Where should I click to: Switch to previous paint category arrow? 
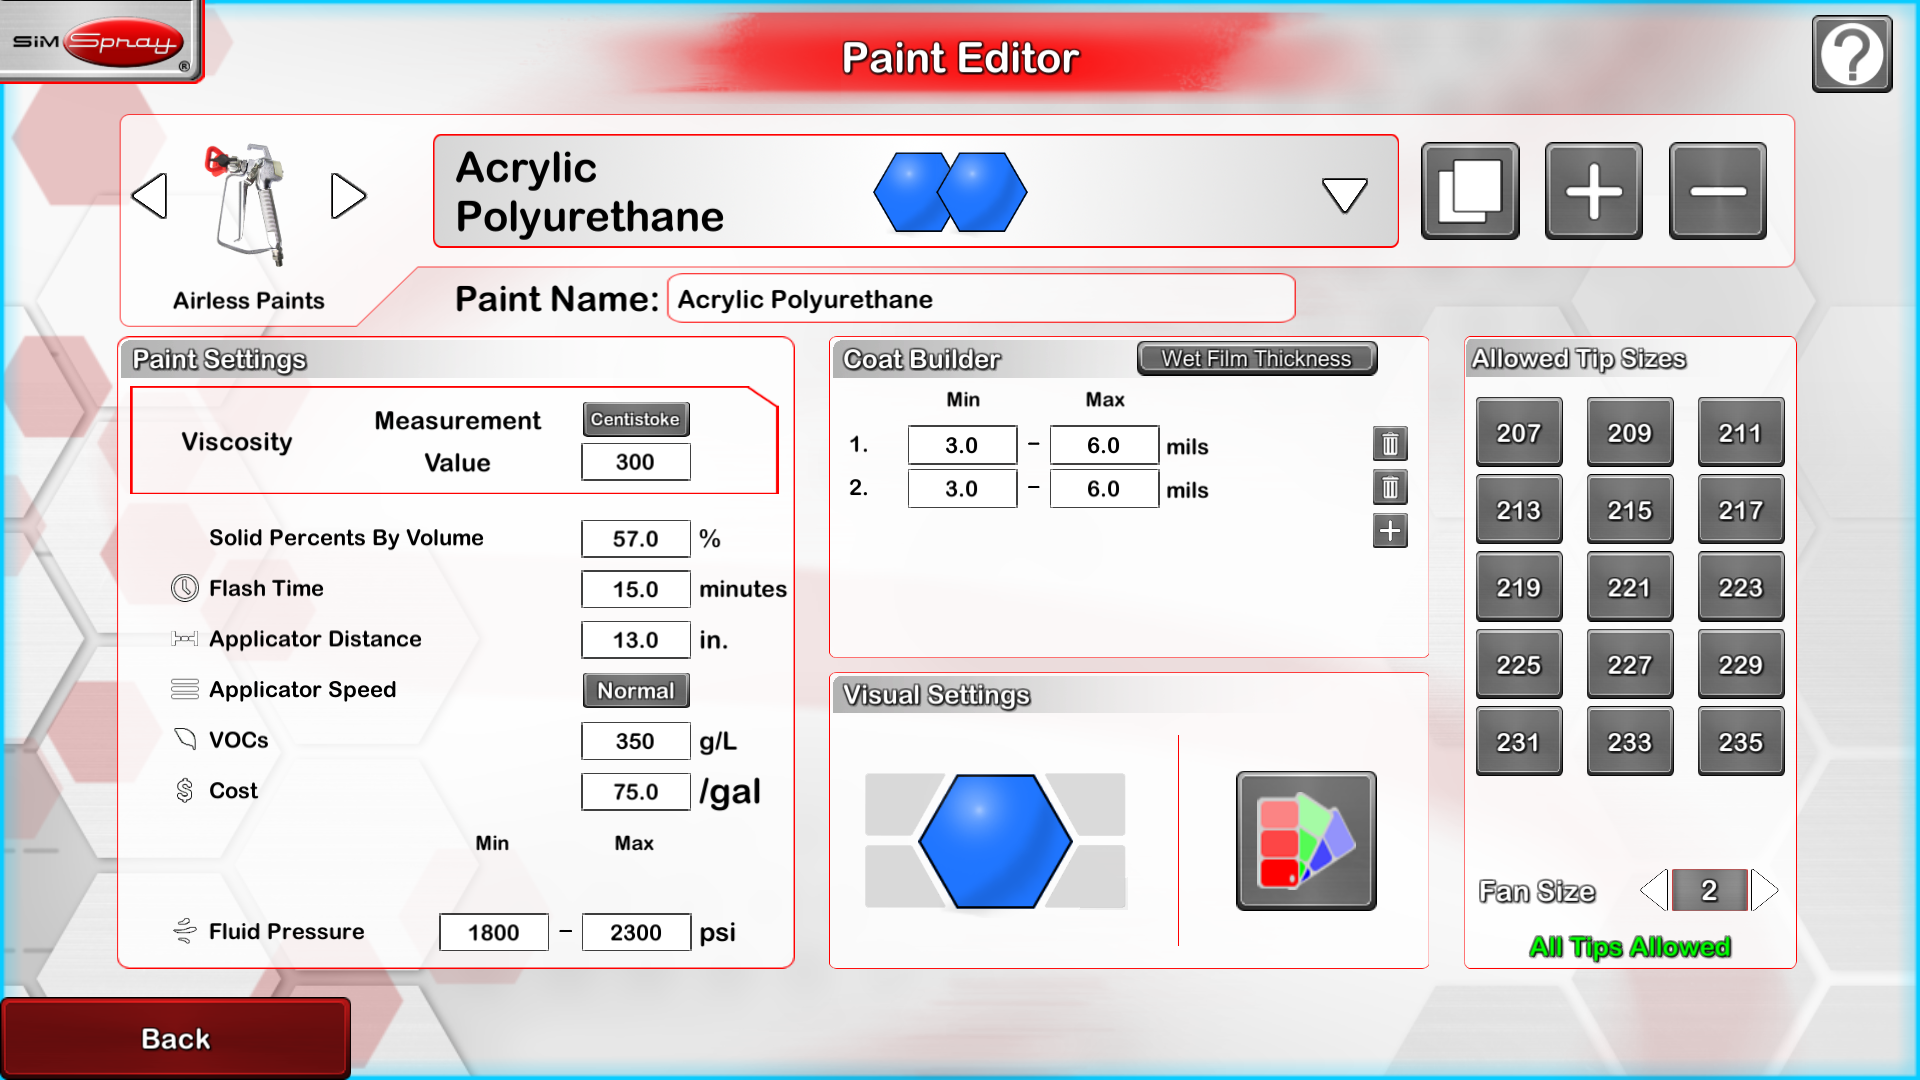[150, 196]
